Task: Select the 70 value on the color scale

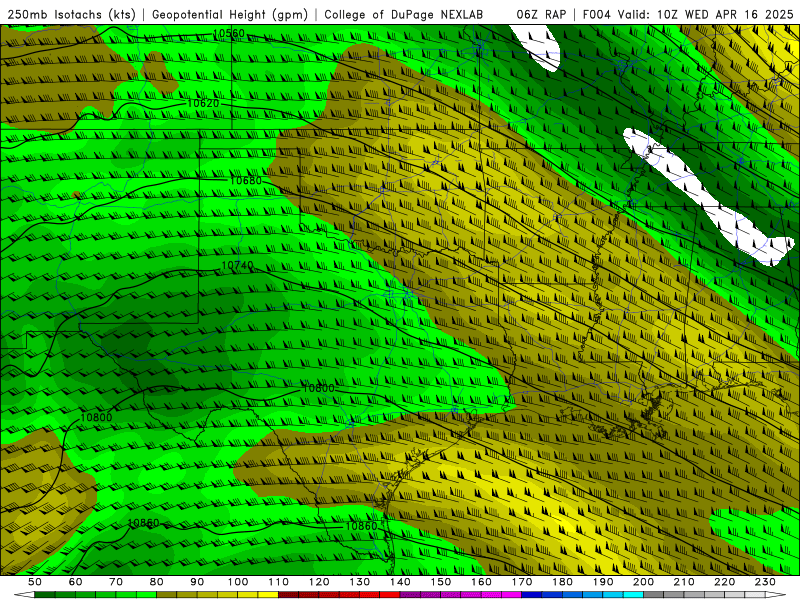Action: tap(116, 582)
